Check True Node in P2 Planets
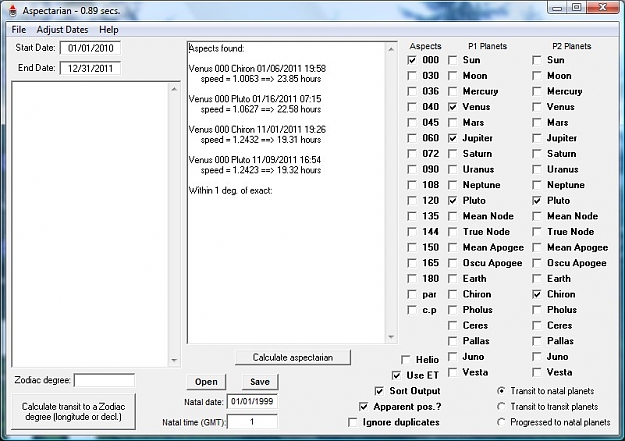 tap(537, 232)
